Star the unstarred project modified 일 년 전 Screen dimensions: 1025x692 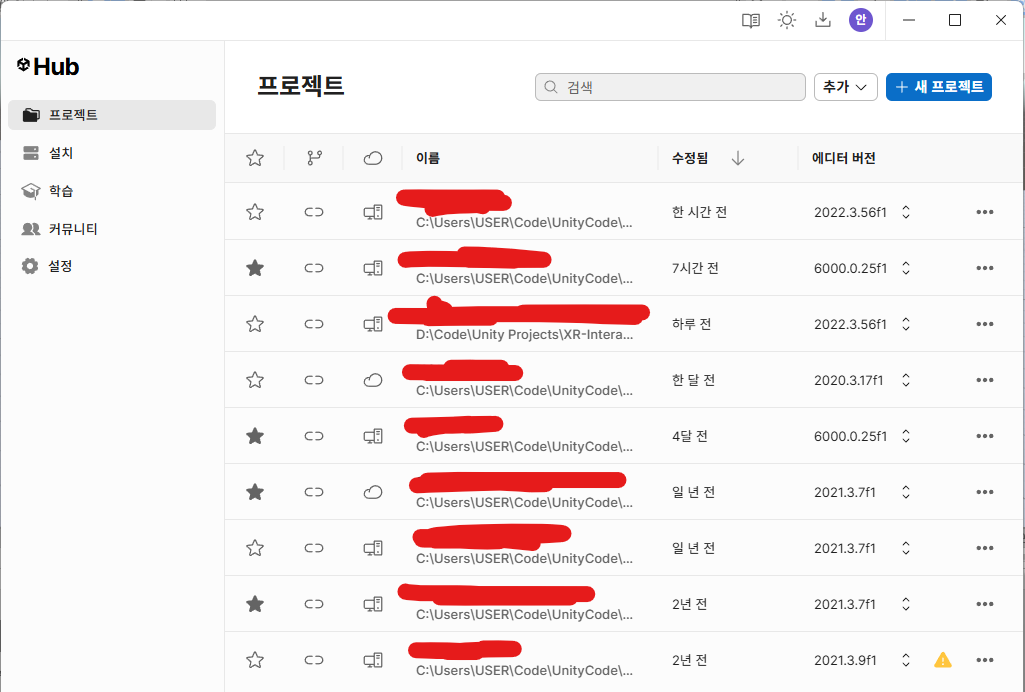point(255,548)
